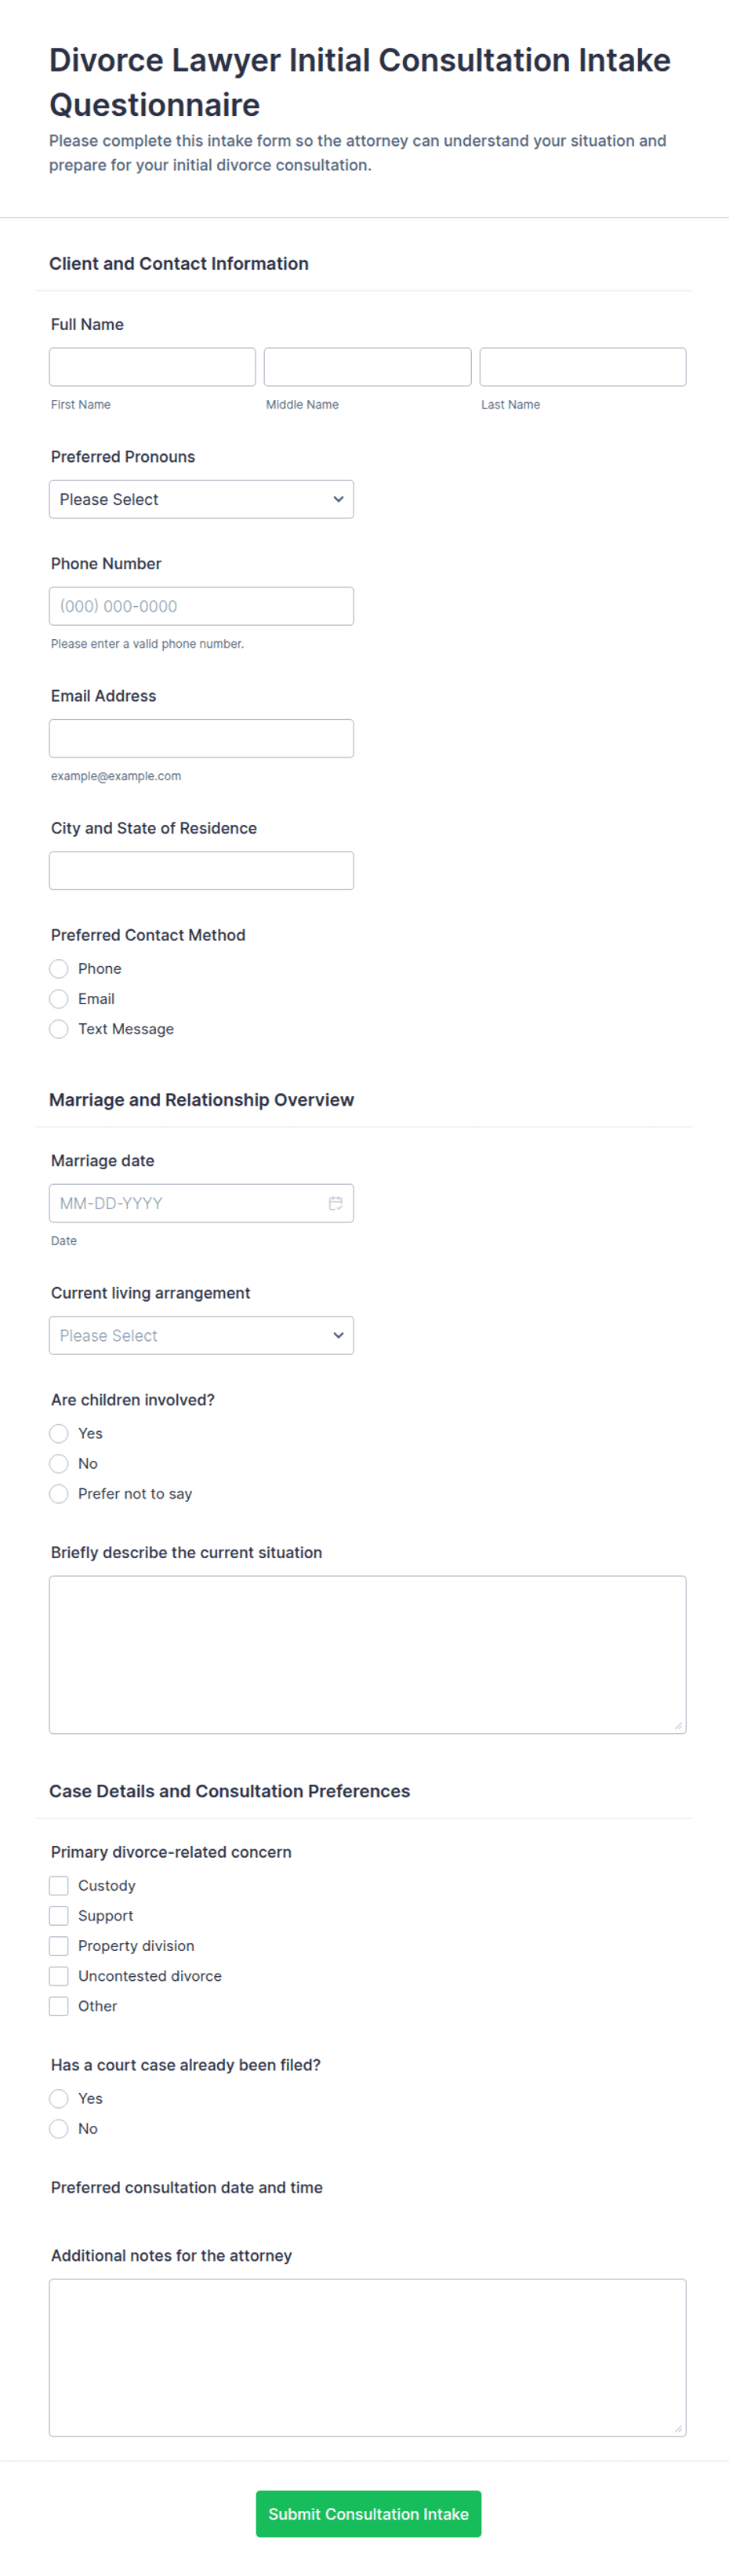Viewport: 729px width, 2576px height.
Task: Choose Email contact method radio button
Action: click(x=59, y=998)
